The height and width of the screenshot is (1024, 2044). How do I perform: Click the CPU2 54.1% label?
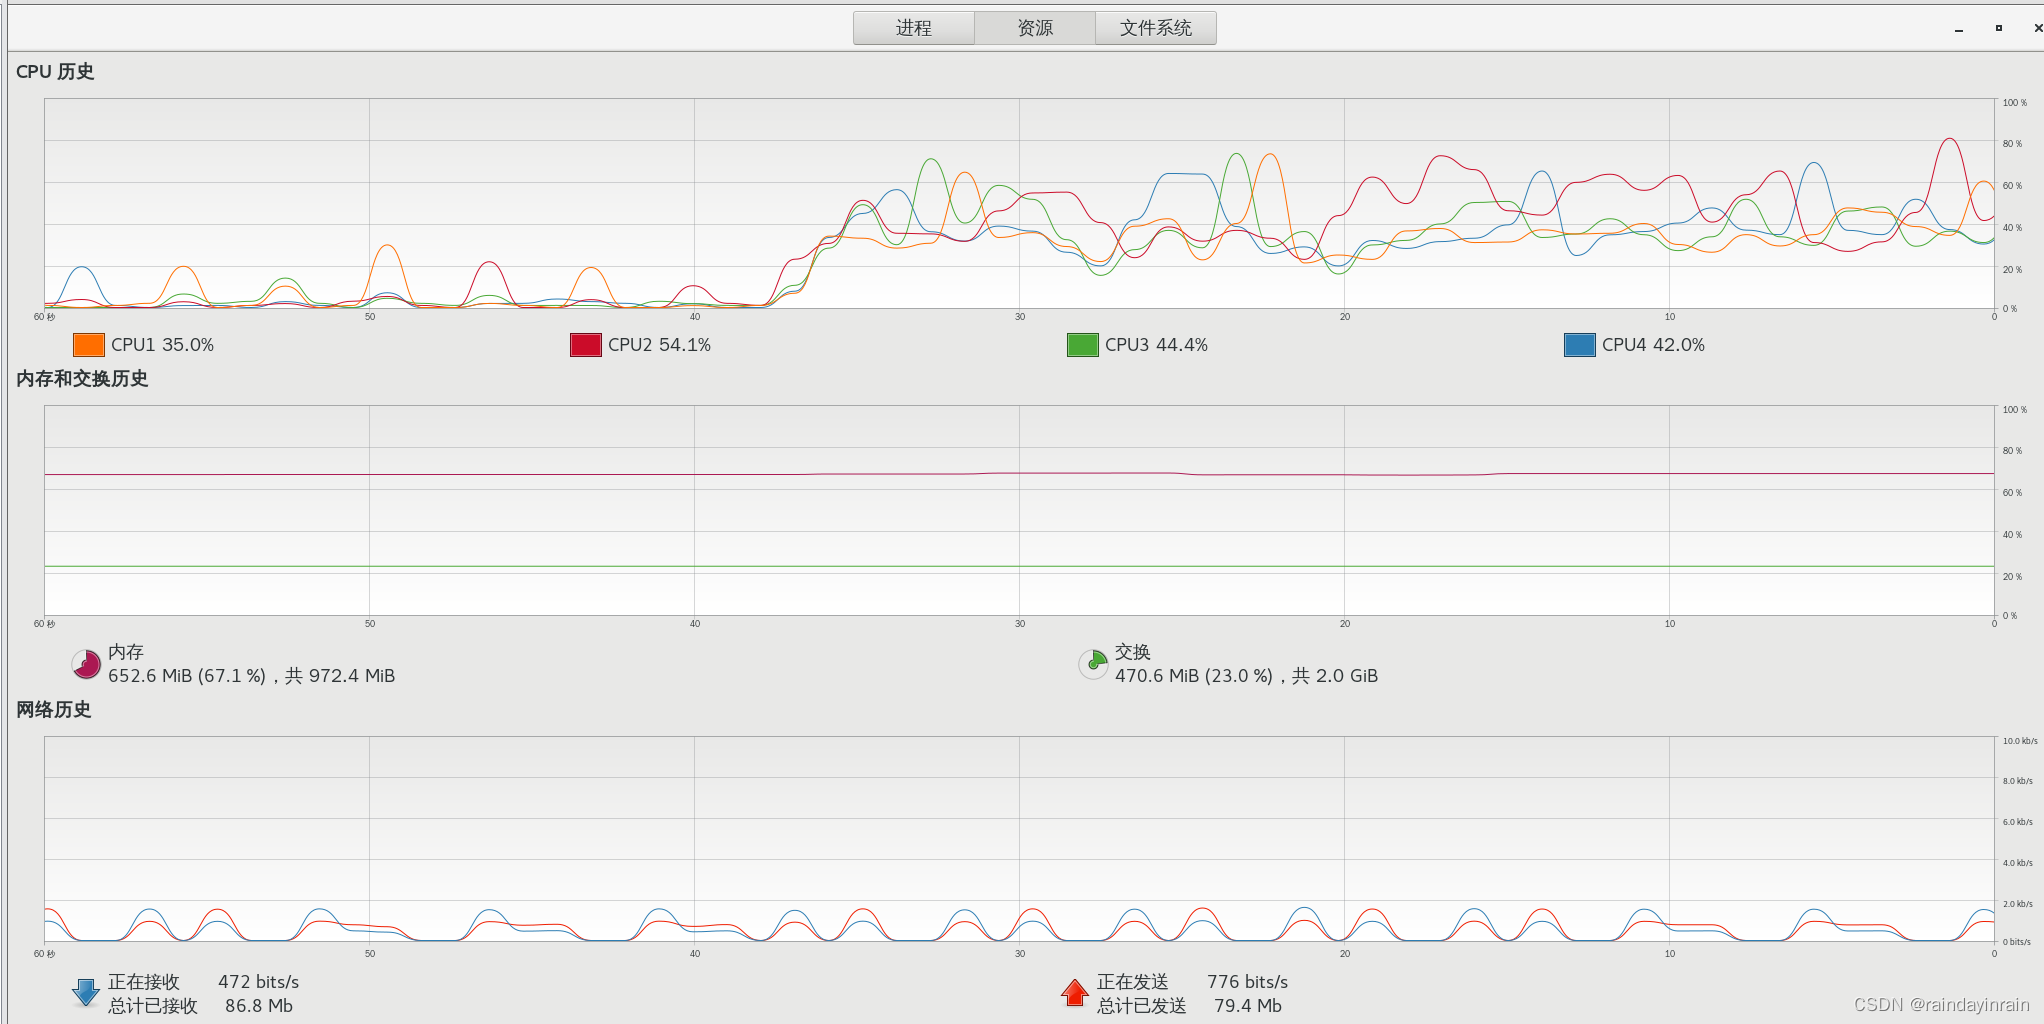[659, 345]
